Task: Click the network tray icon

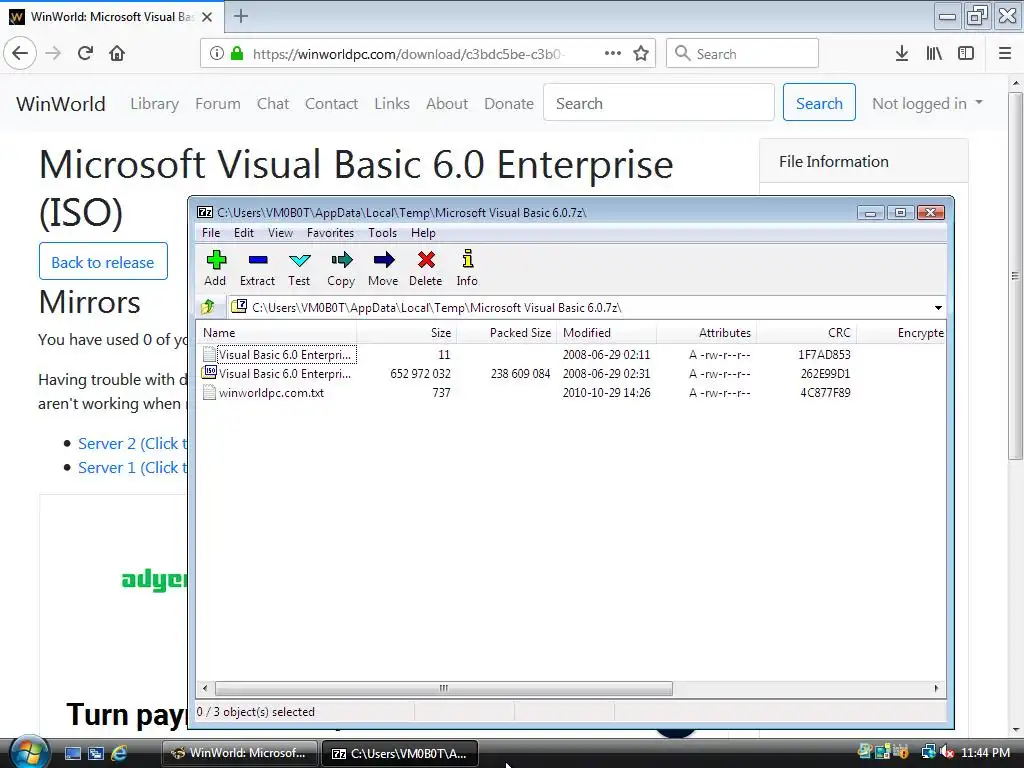Action: coord(928,752)
